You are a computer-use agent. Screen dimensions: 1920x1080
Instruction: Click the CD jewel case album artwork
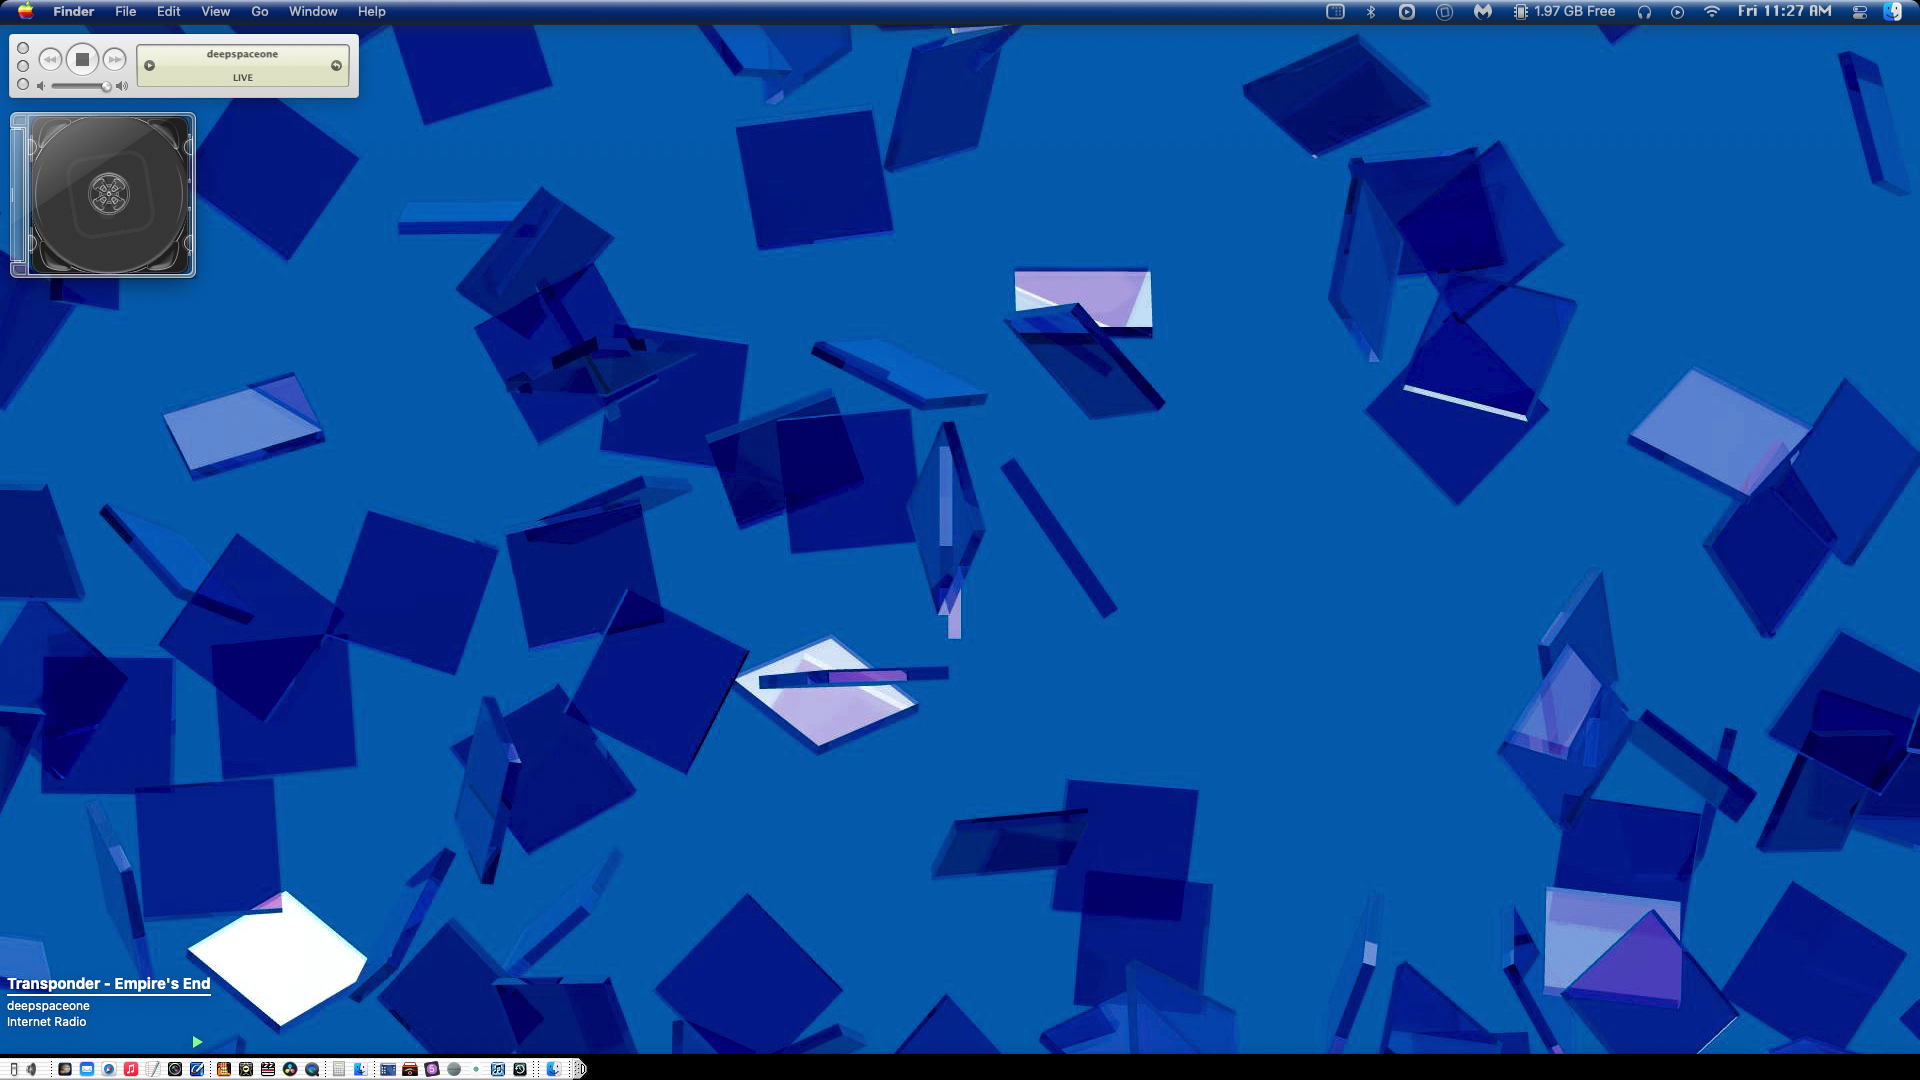pyautogui.click(x=103, y=195)
